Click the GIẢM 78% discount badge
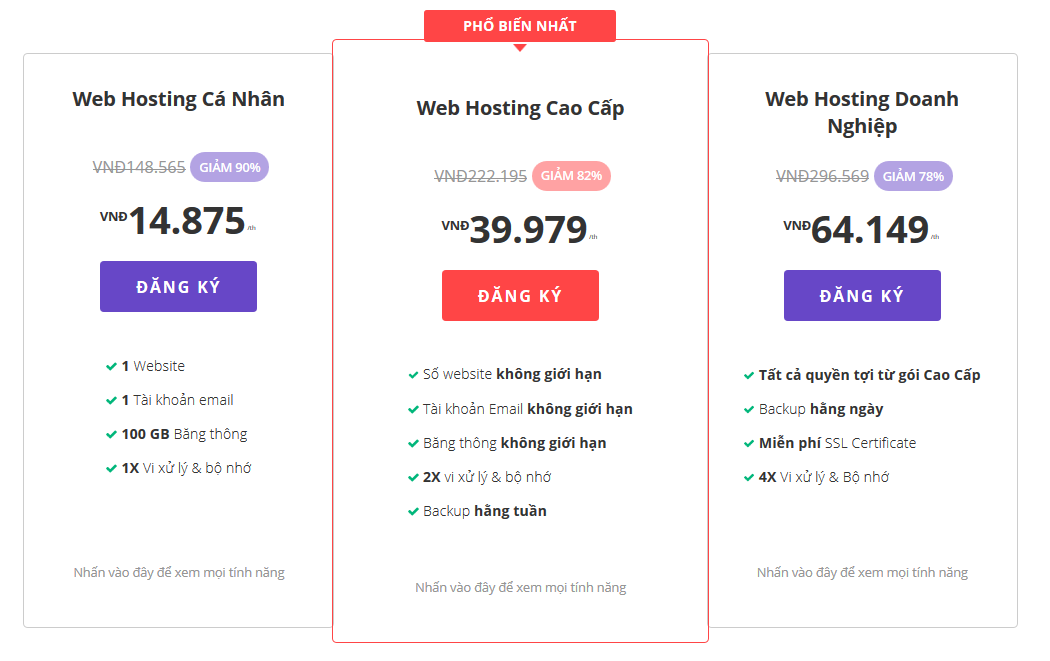Image resolution: width=1050 pixels, height=661 pixels. (x=913, y=176)
